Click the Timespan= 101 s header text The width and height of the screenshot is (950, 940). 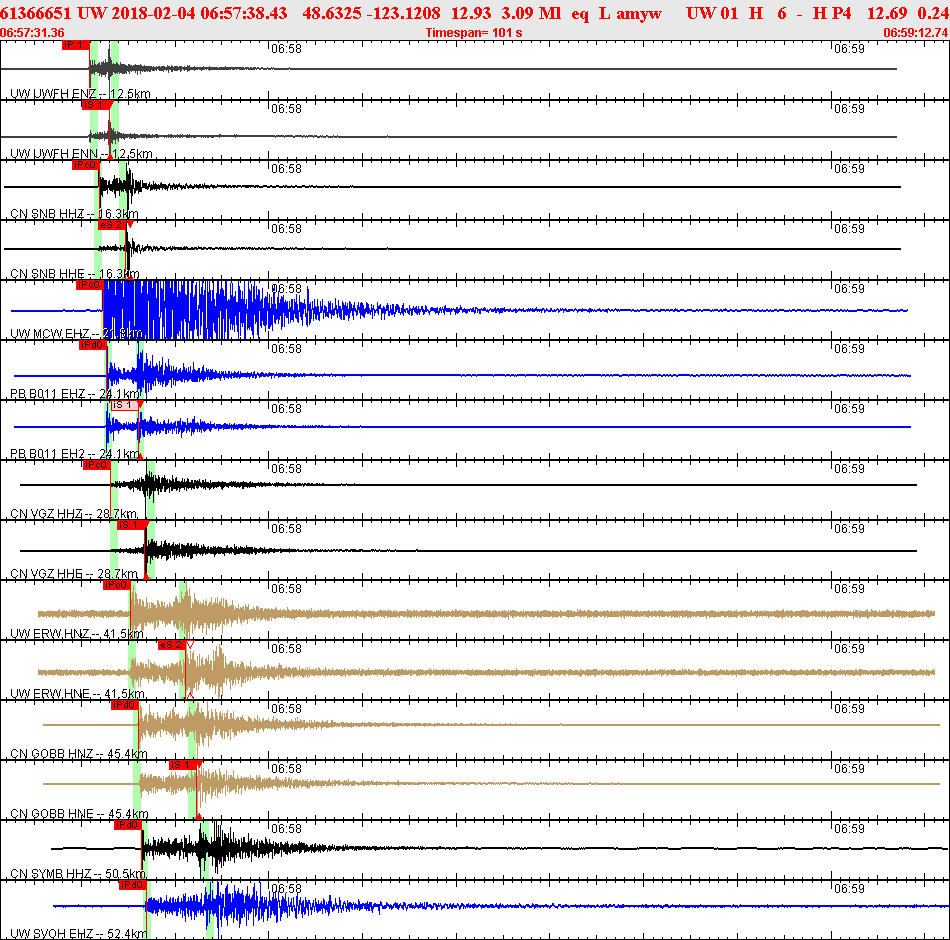pyautogui.click(x=474, y=33)
